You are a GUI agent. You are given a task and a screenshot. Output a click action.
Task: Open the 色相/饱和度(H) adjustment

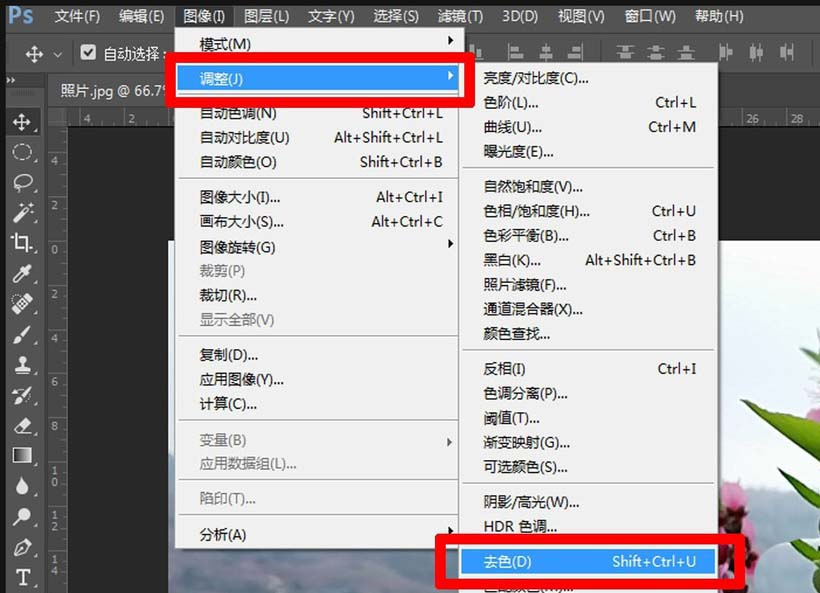coord(545,211)
